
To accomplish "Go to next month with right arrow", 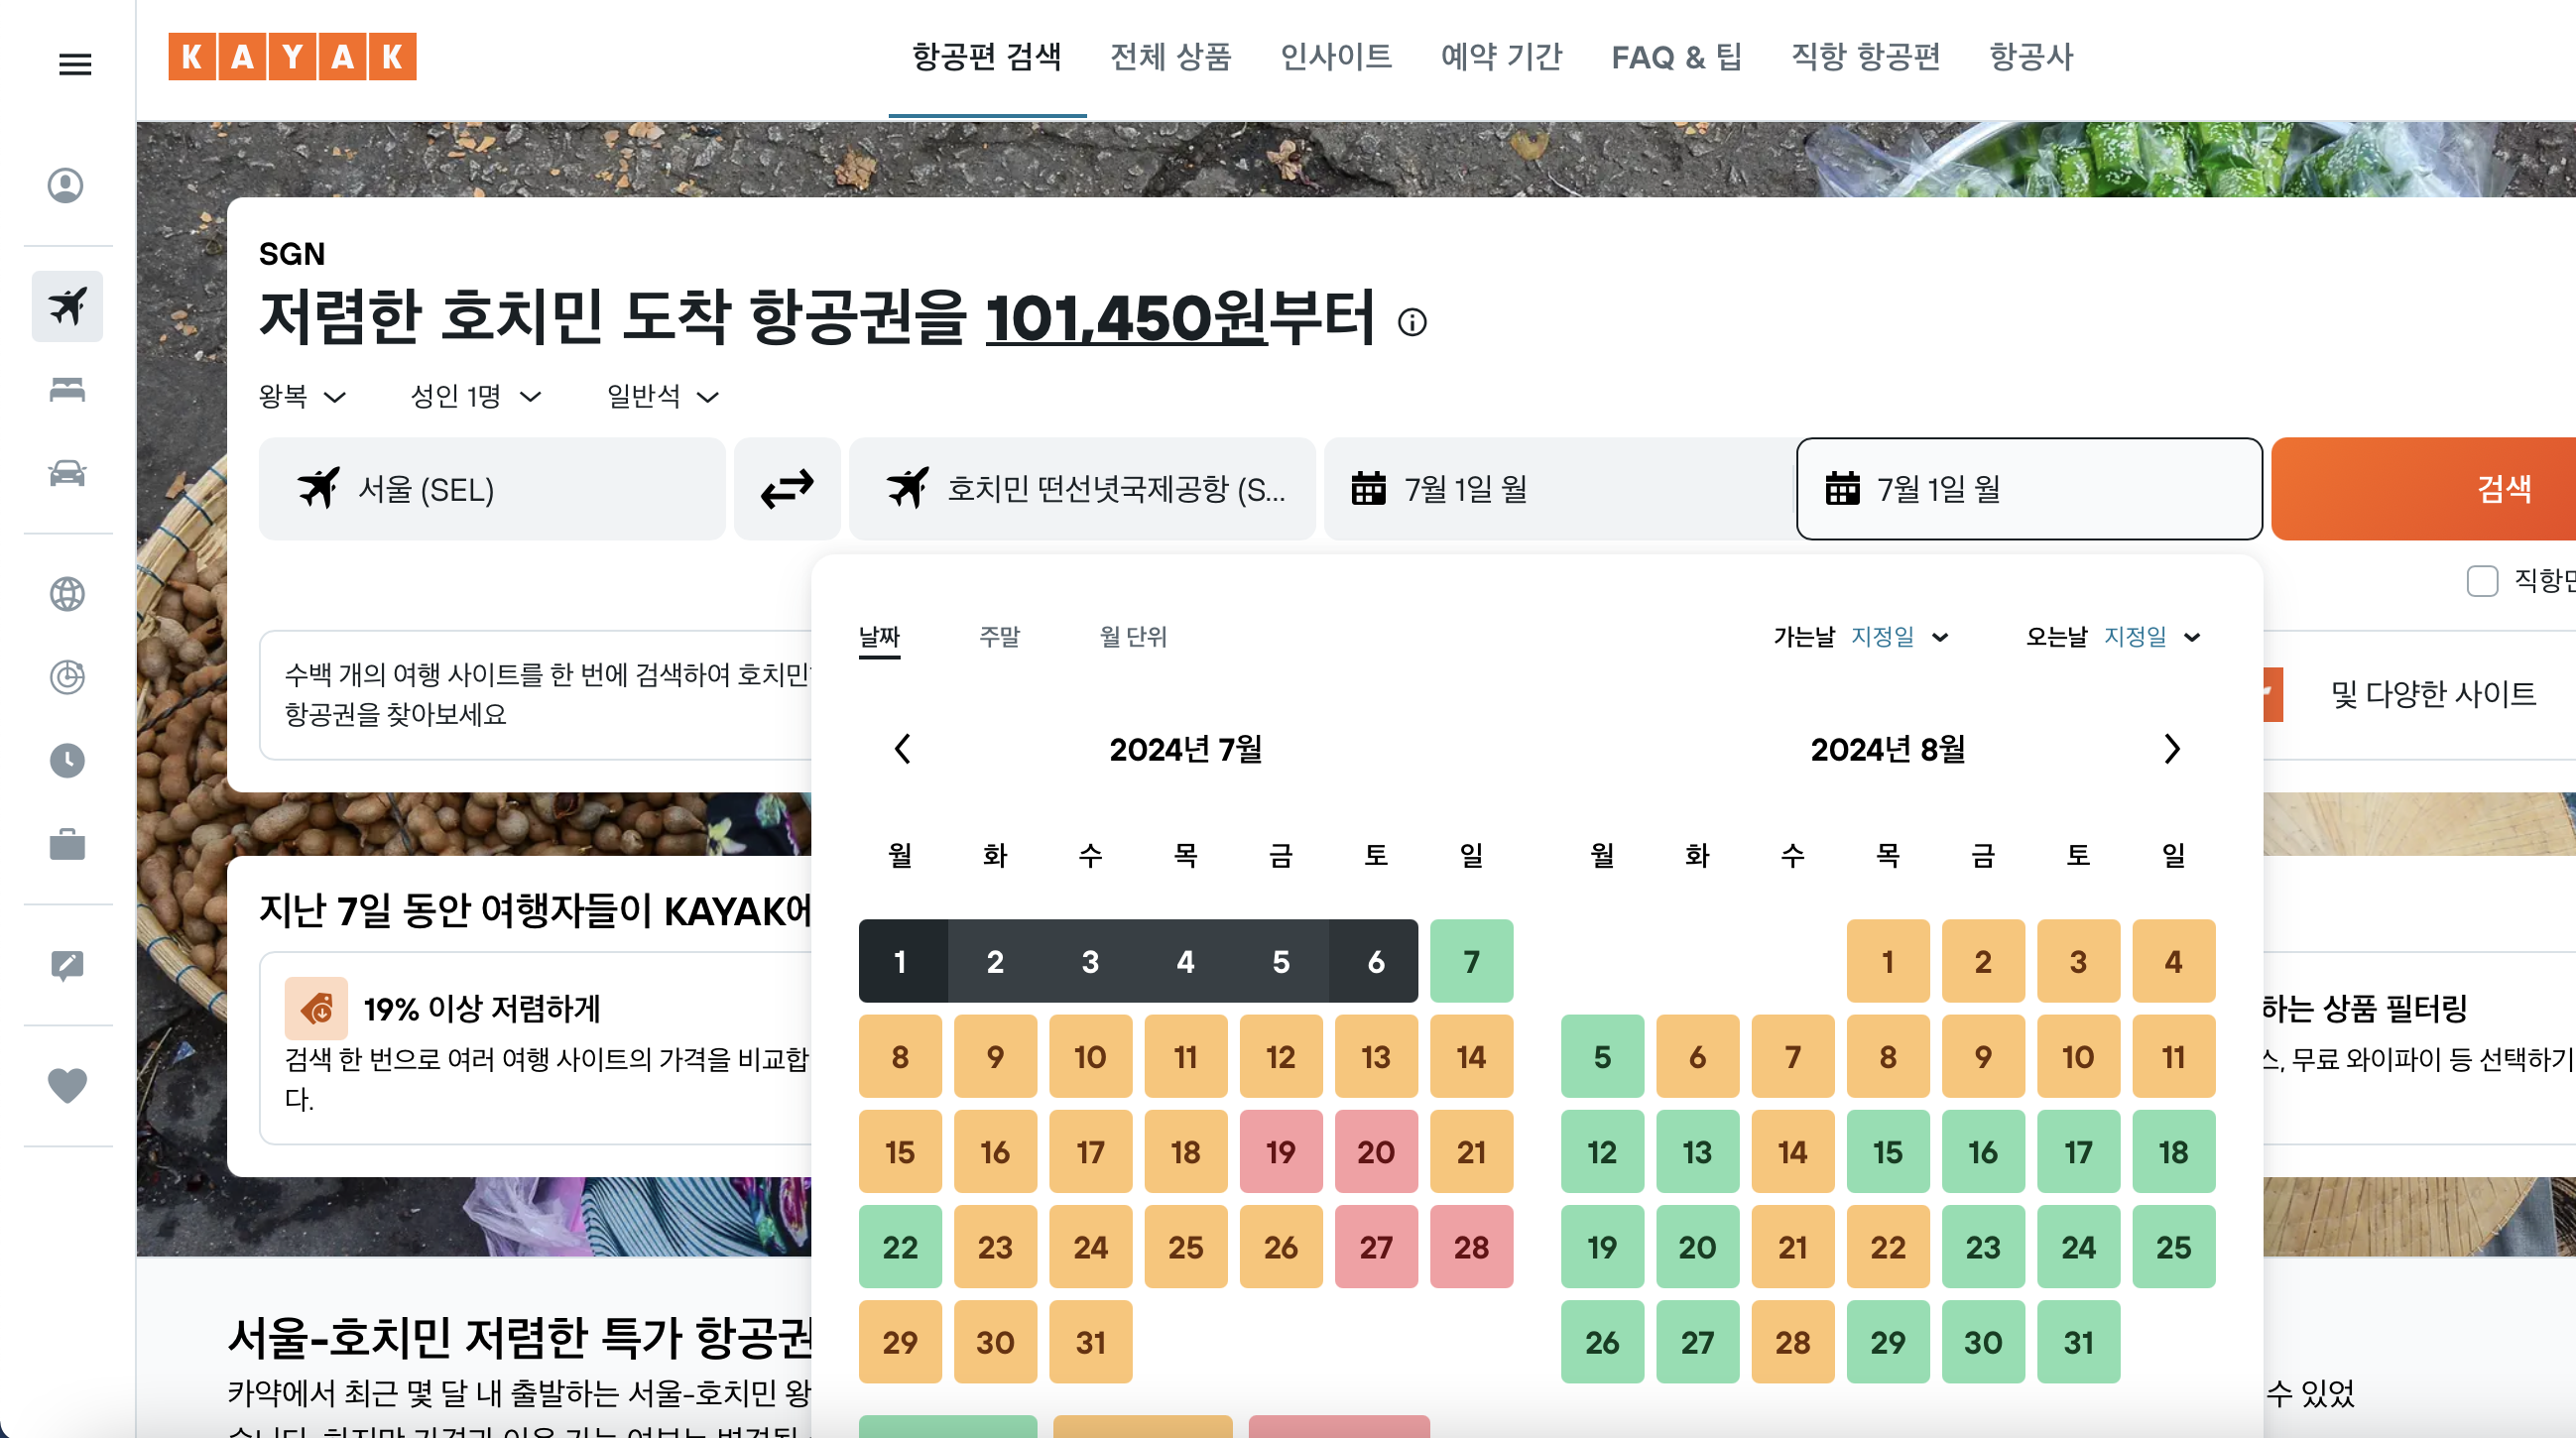I will point(2171,749).
